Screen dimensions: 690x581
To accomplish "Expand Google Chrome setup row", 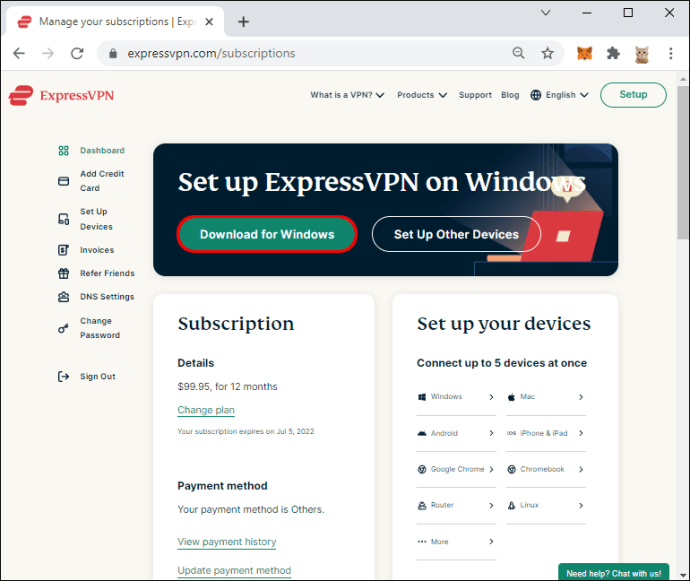I will pos(456,469).
